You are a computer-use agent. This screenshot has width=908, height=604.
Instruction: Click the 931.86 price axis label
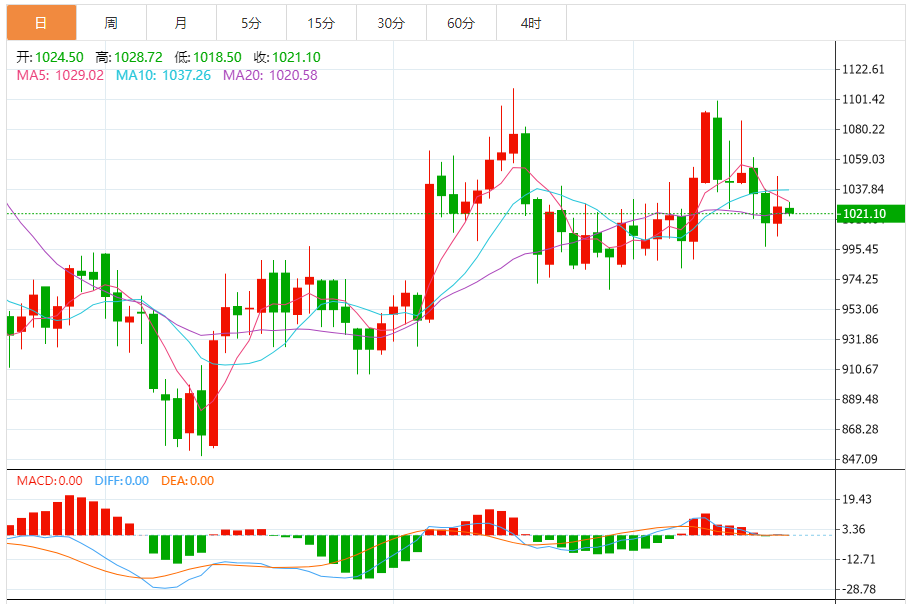tap(860, 339)
